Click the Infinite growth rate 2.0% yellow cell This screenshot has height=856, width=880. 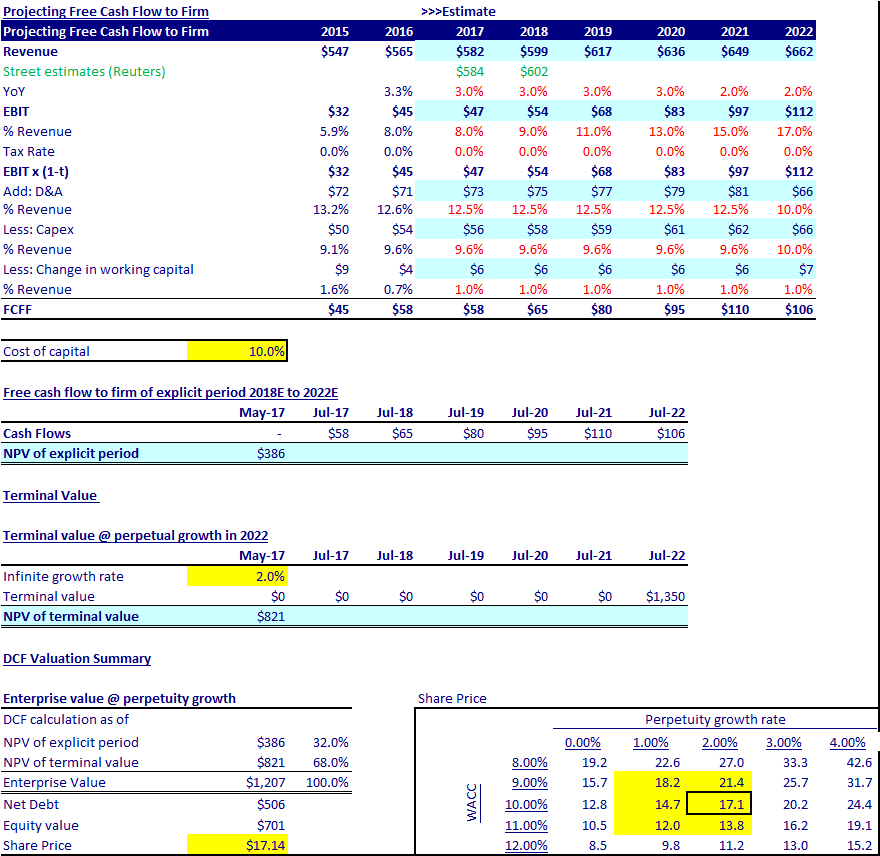coord(237,576)
